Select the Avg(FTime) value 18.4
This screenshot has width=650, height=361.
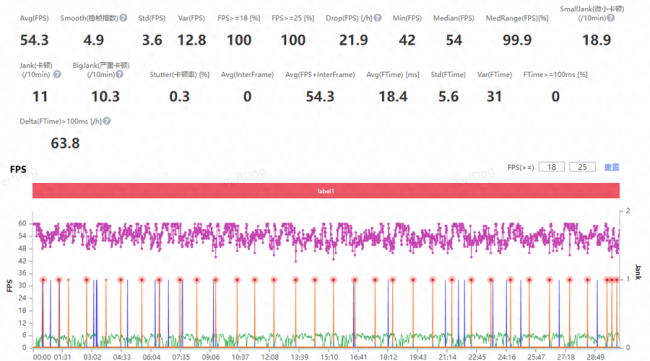coord(393,97)
